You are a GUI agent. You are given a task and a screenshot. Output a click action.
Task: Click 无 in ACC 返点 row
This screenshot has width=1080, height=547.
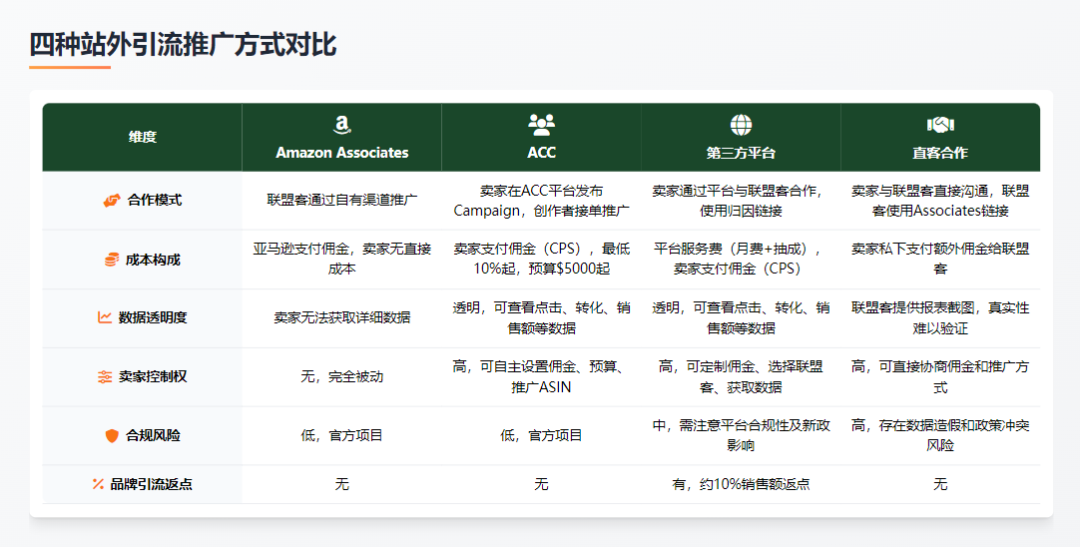541,484
